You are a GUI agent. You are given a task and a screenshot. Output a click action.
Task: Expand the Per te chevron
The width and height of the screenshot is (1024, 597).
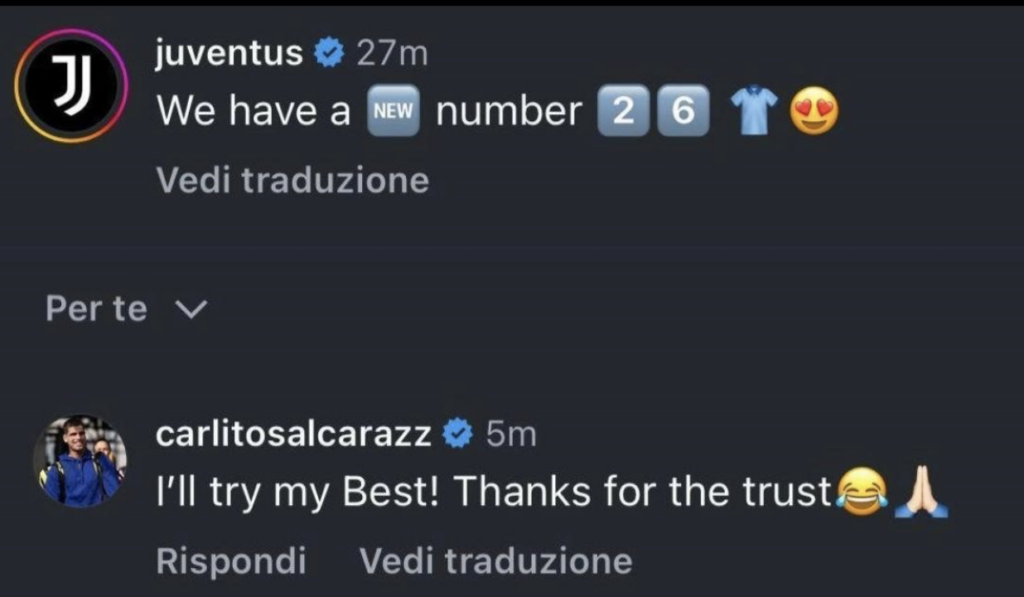(190, 311)
